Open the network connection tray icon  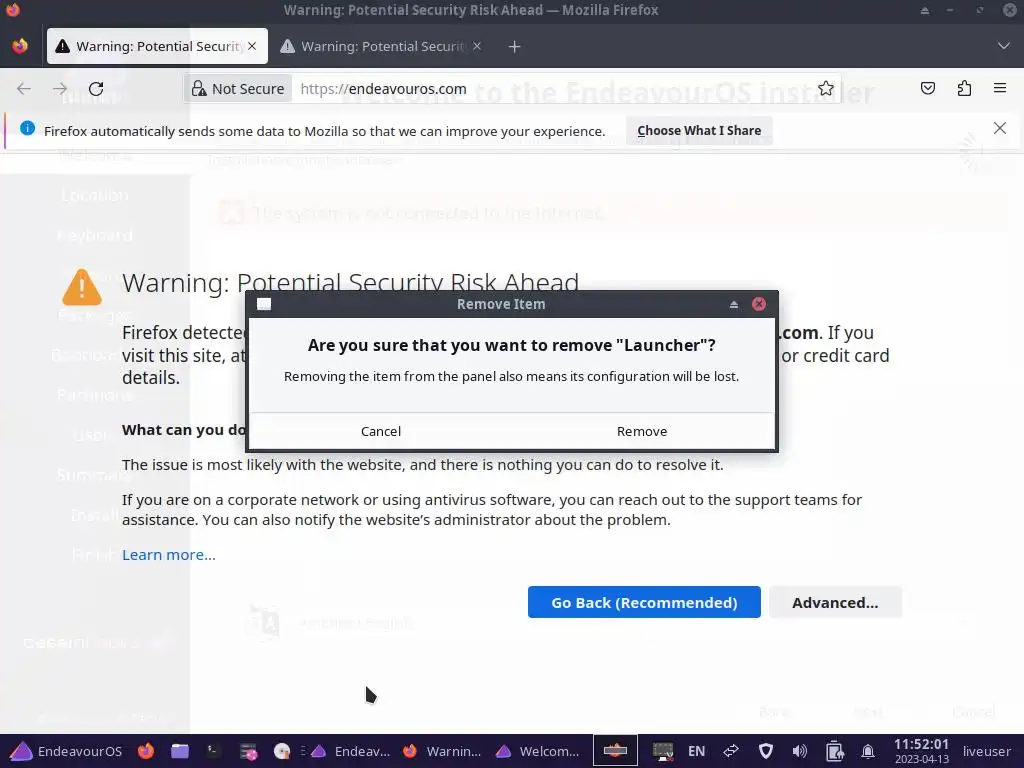pyautogui.click(x=731, y=751)
